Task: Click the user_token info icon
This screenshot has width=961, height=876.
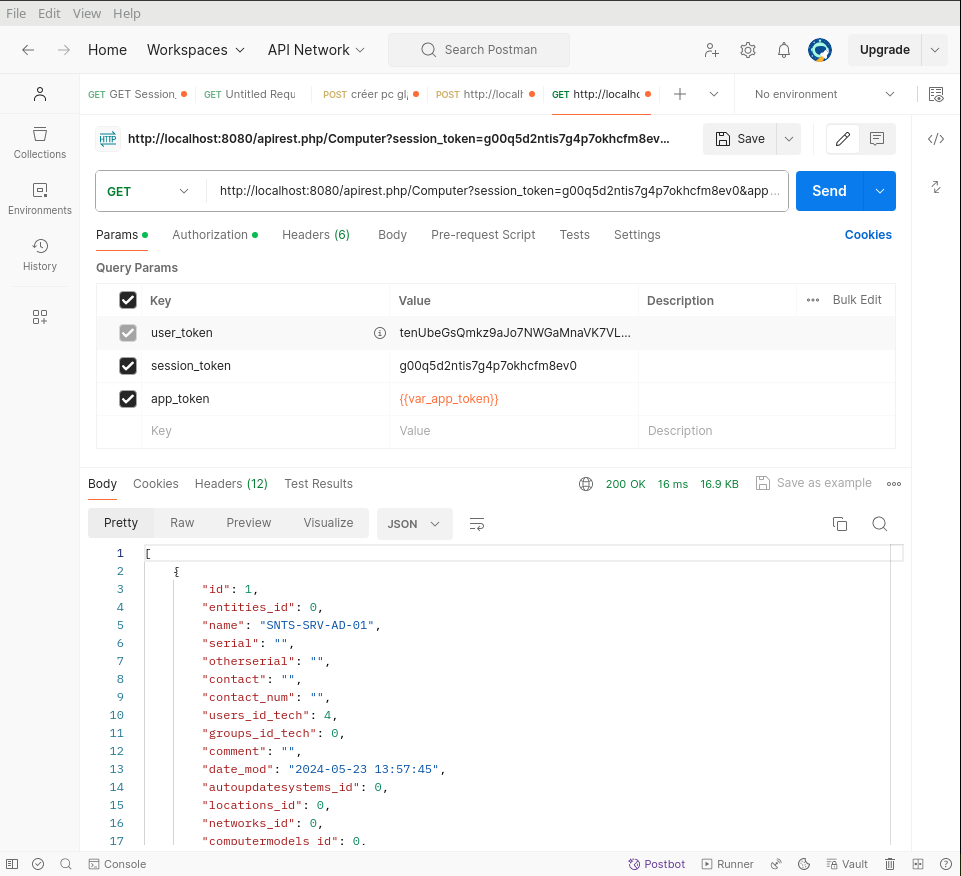Action: coord(380,333)
